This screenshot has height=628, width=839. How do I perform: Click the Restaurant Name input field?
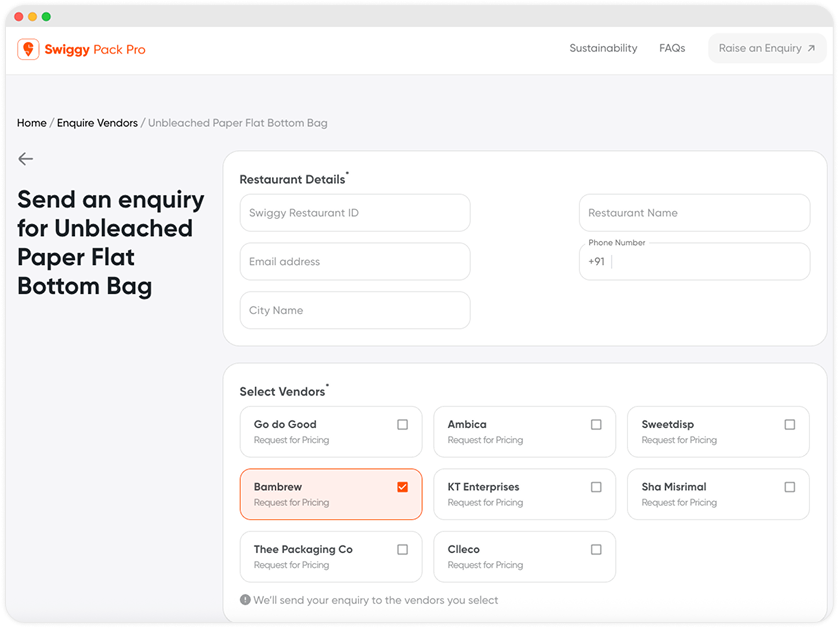click(x=694, y=213)
